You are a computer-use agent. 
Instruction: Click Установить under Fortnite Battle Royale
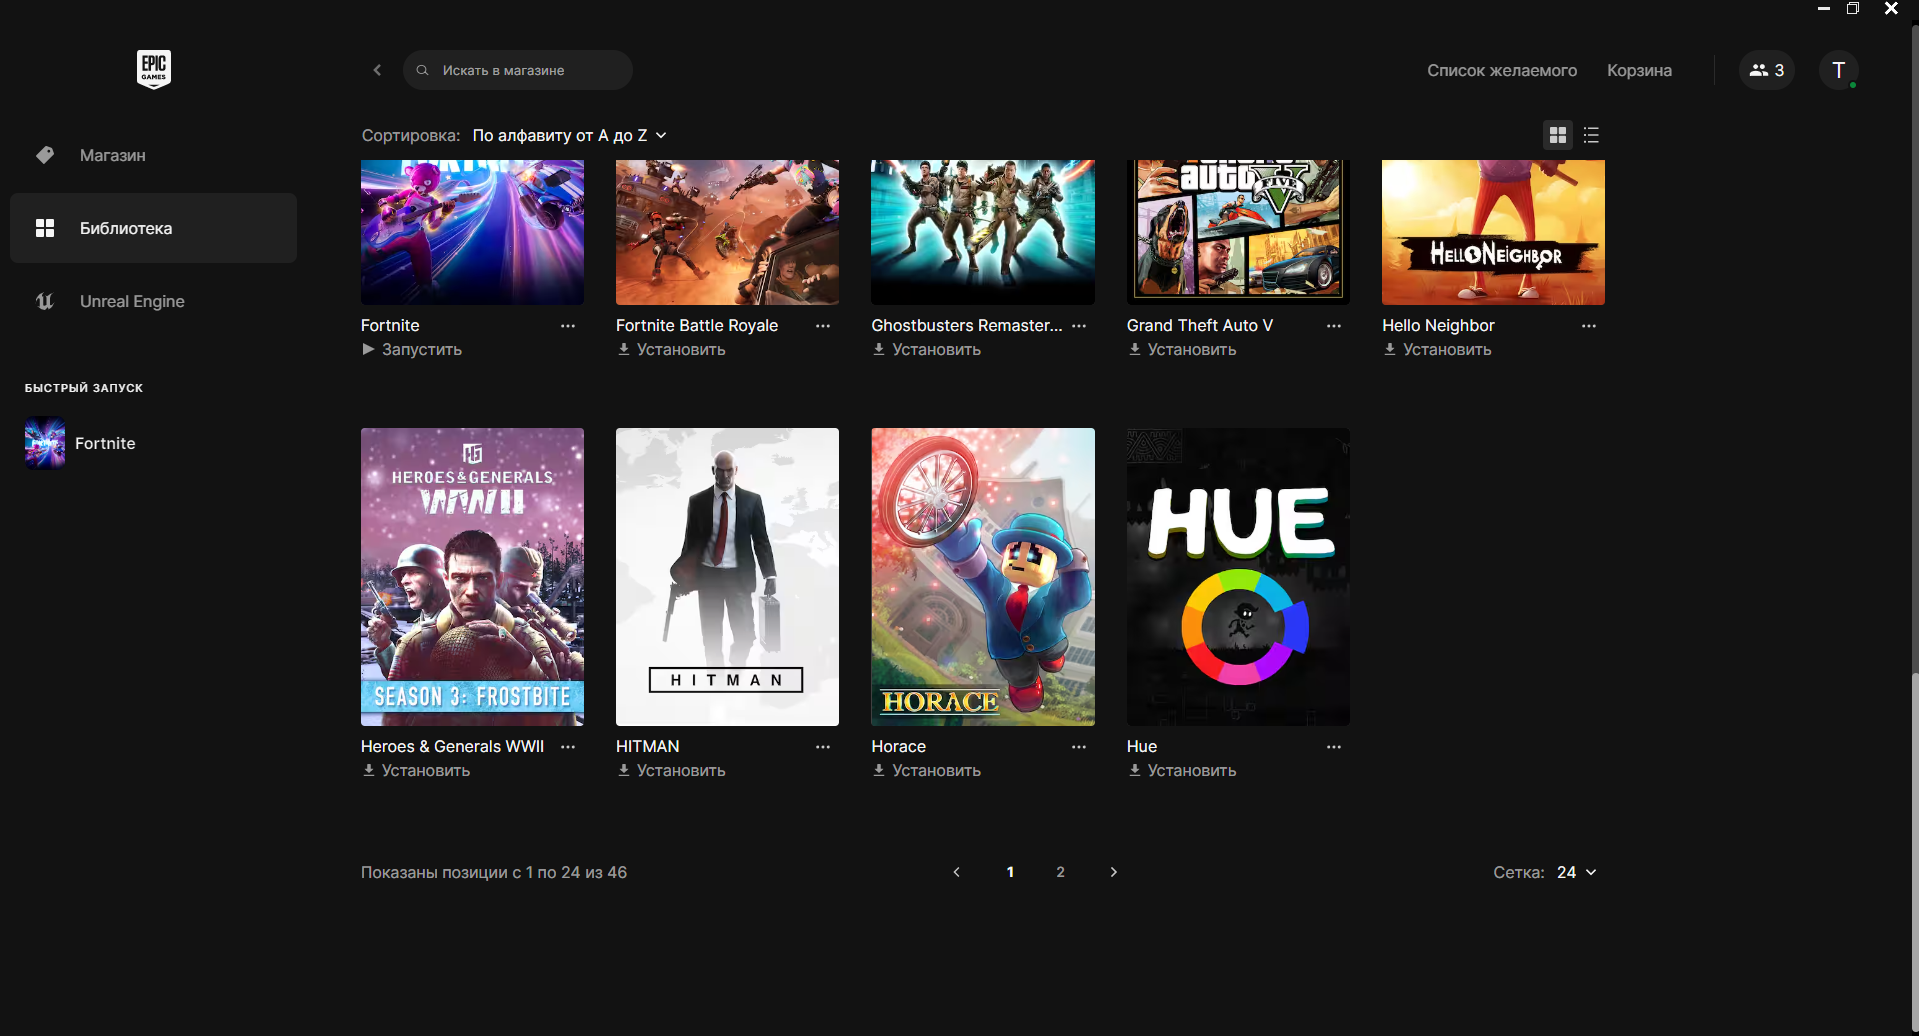point(671,350)
